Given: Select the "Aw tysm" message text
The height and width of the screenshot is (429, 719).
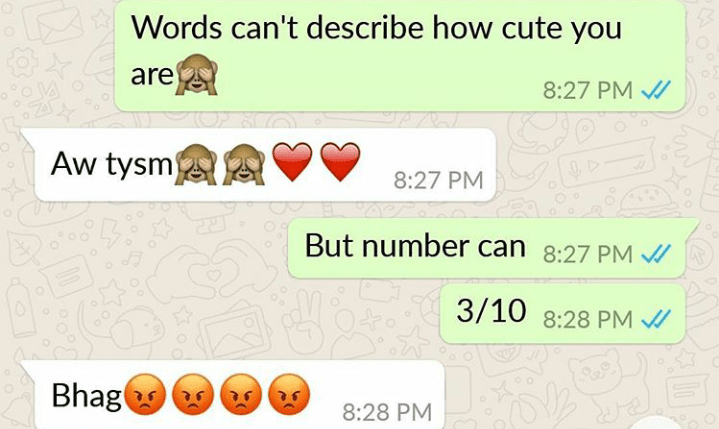Looking at the screenshot, I should coord(111,164).
